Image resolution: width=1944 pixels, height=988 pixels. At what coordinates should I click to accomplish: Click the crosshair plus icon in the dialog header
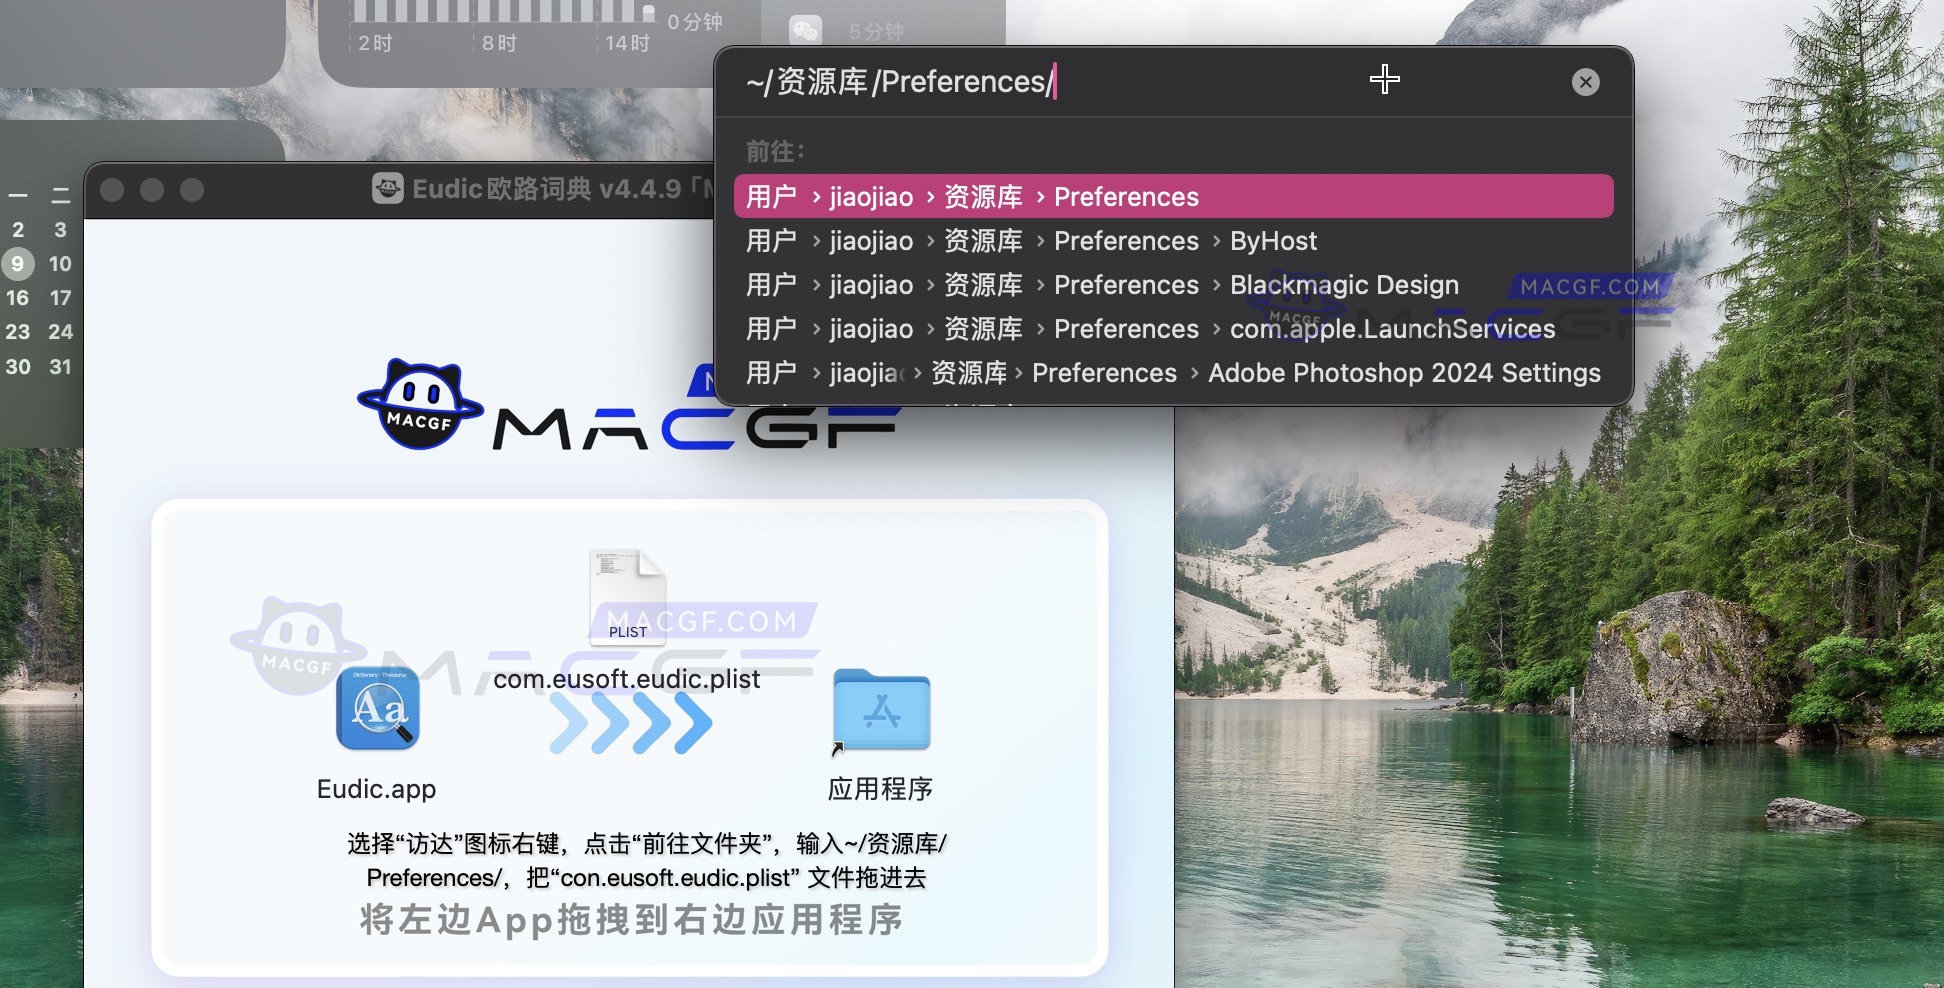[x=1385, y=80]
